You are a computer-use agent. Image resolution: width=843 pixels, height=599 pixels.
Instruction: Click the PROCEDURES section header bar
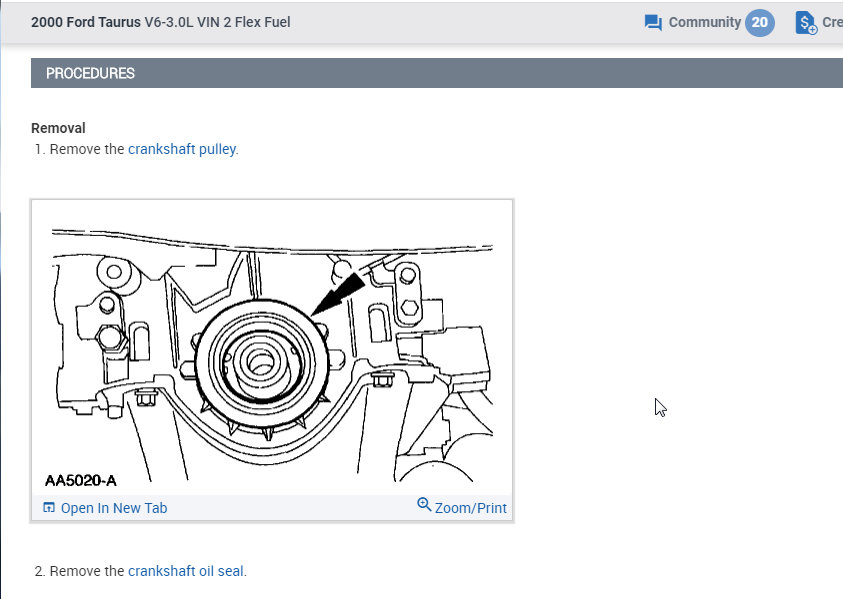click(436, 73)
